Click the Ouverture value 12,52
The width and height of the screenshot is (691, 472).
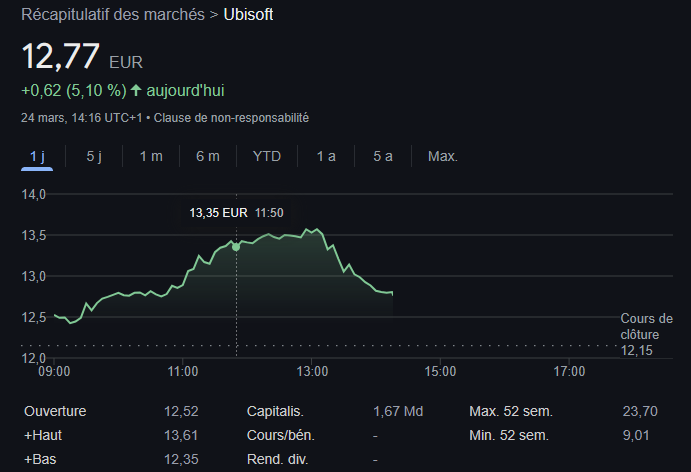(x=181, y=411)
